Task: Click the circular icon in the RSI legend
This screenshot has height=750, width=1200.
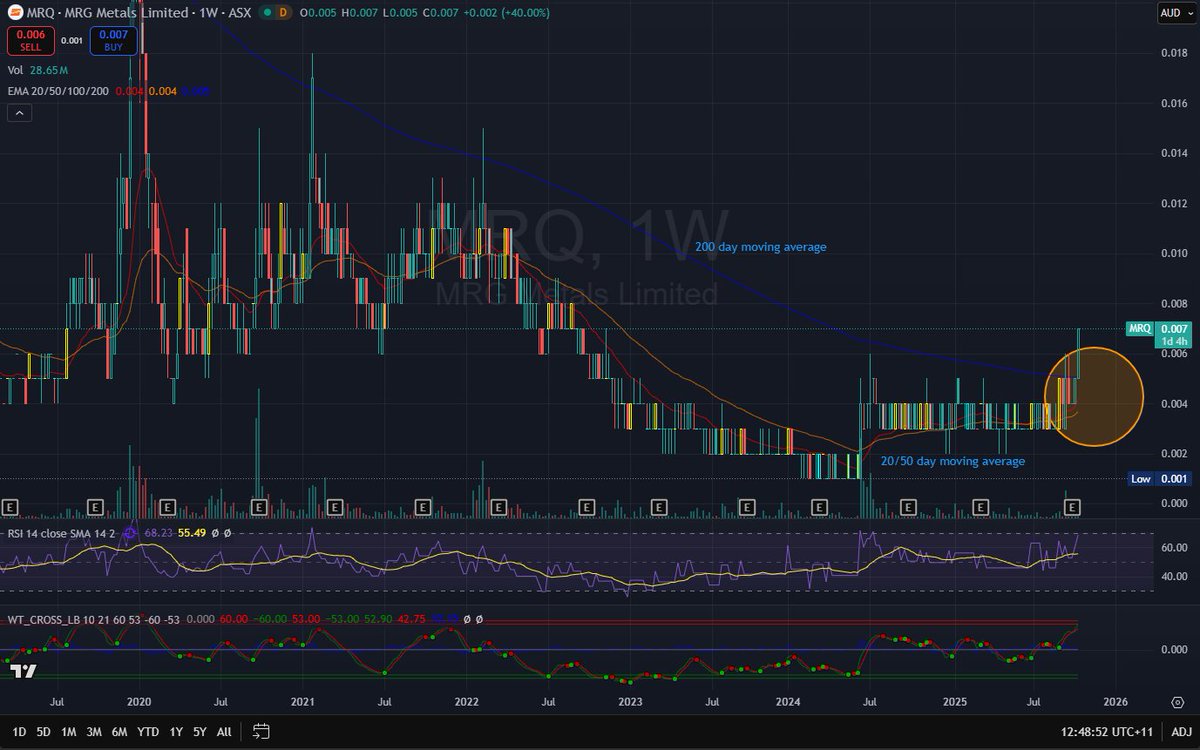Action: (129, 533)
